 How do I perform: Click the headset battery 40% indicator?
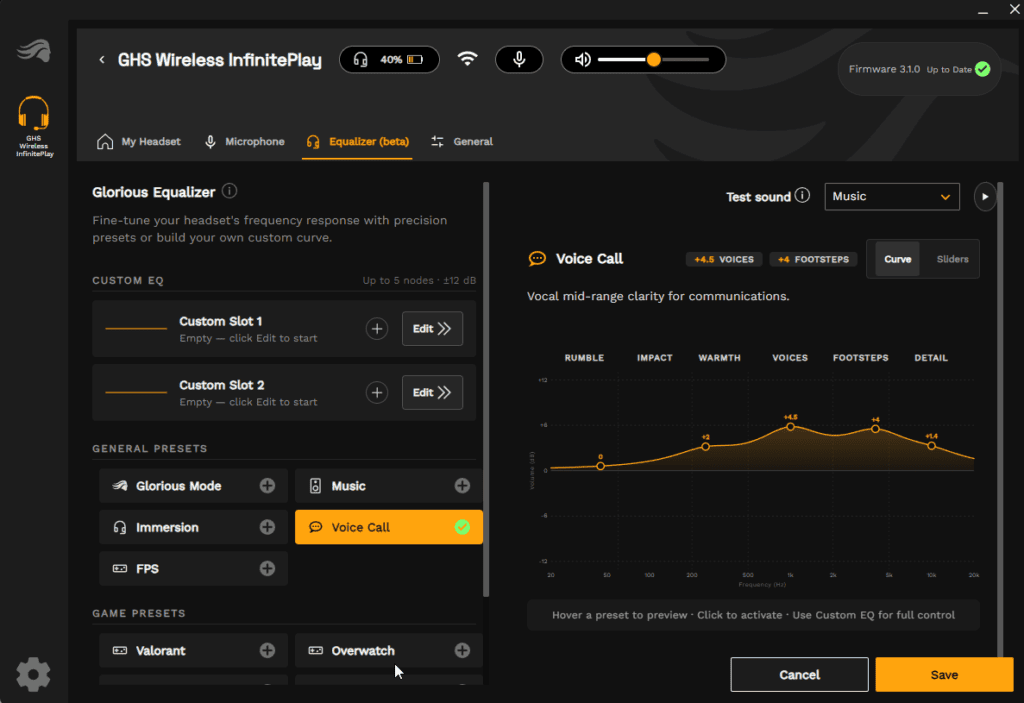(389, 59)
